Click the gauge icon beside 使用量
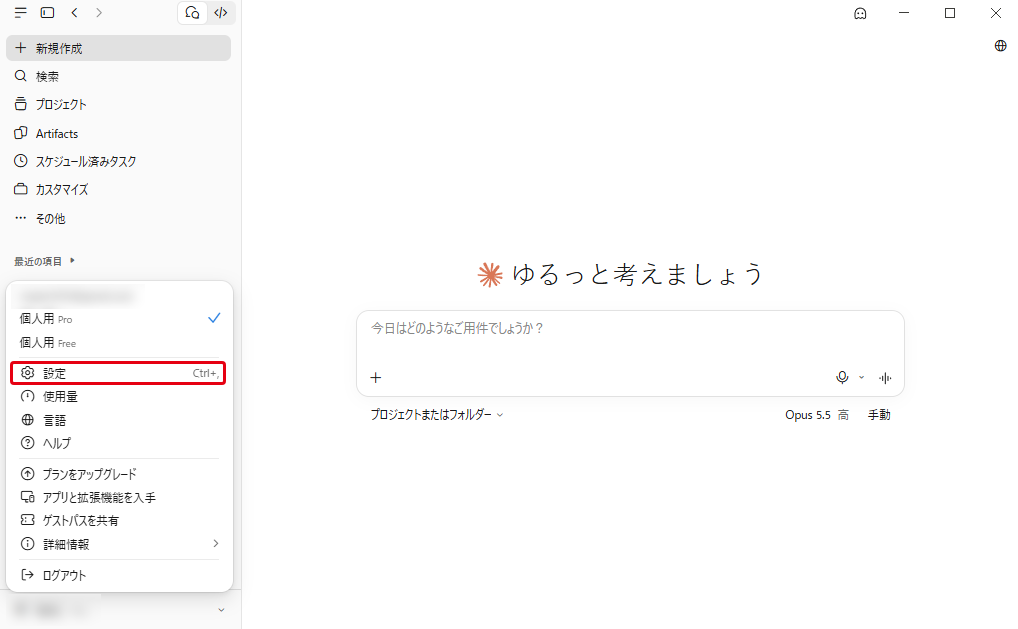The image size is (1018, 629). click(x=27, y=396)
